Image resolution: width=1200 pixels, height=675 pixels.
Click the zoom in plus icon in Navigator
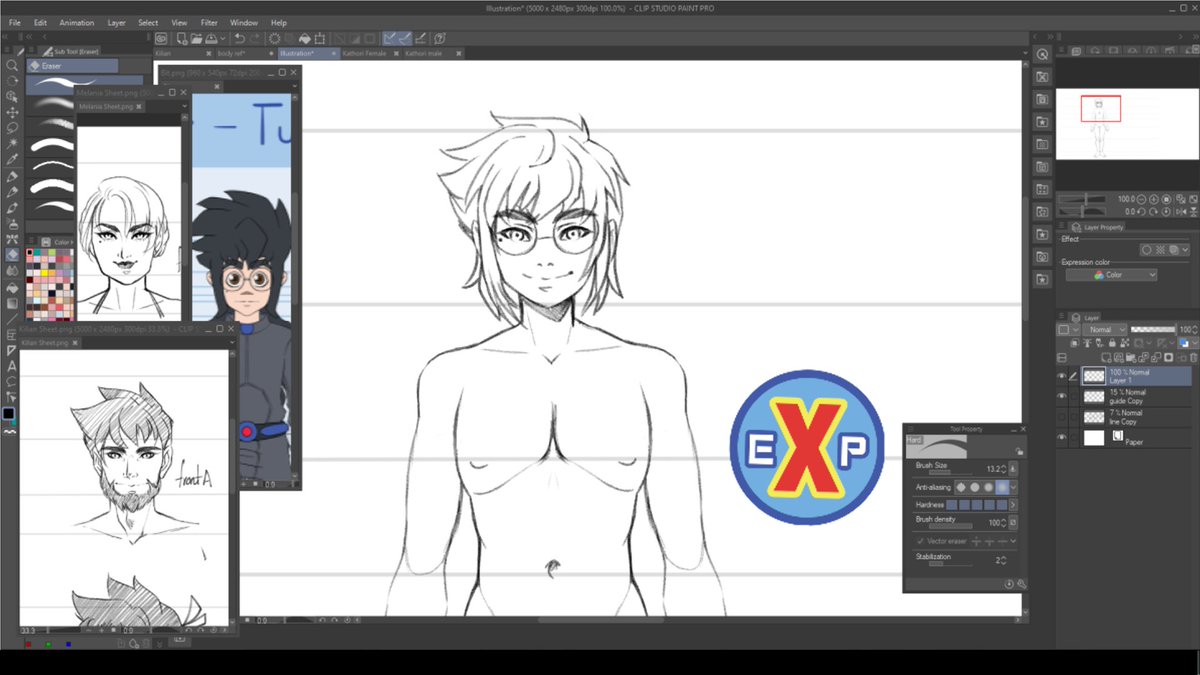tap(1153, 198)
